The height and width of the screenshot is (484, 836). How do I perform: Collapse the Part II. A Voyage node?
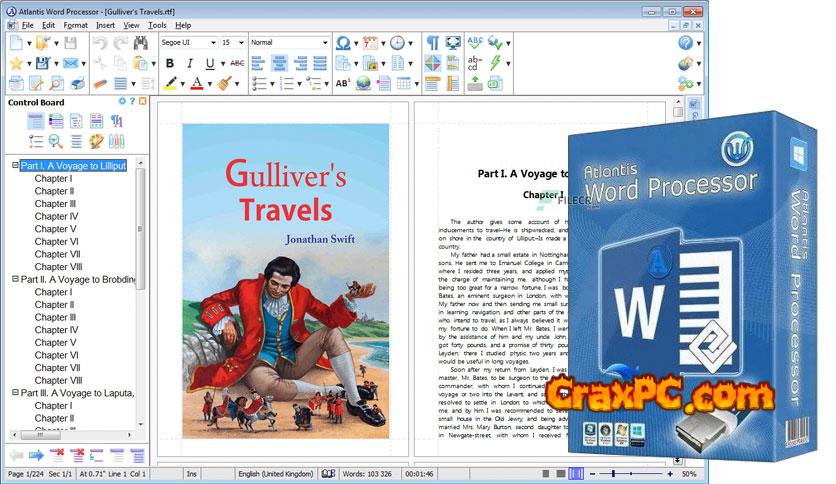pos(15,280)
